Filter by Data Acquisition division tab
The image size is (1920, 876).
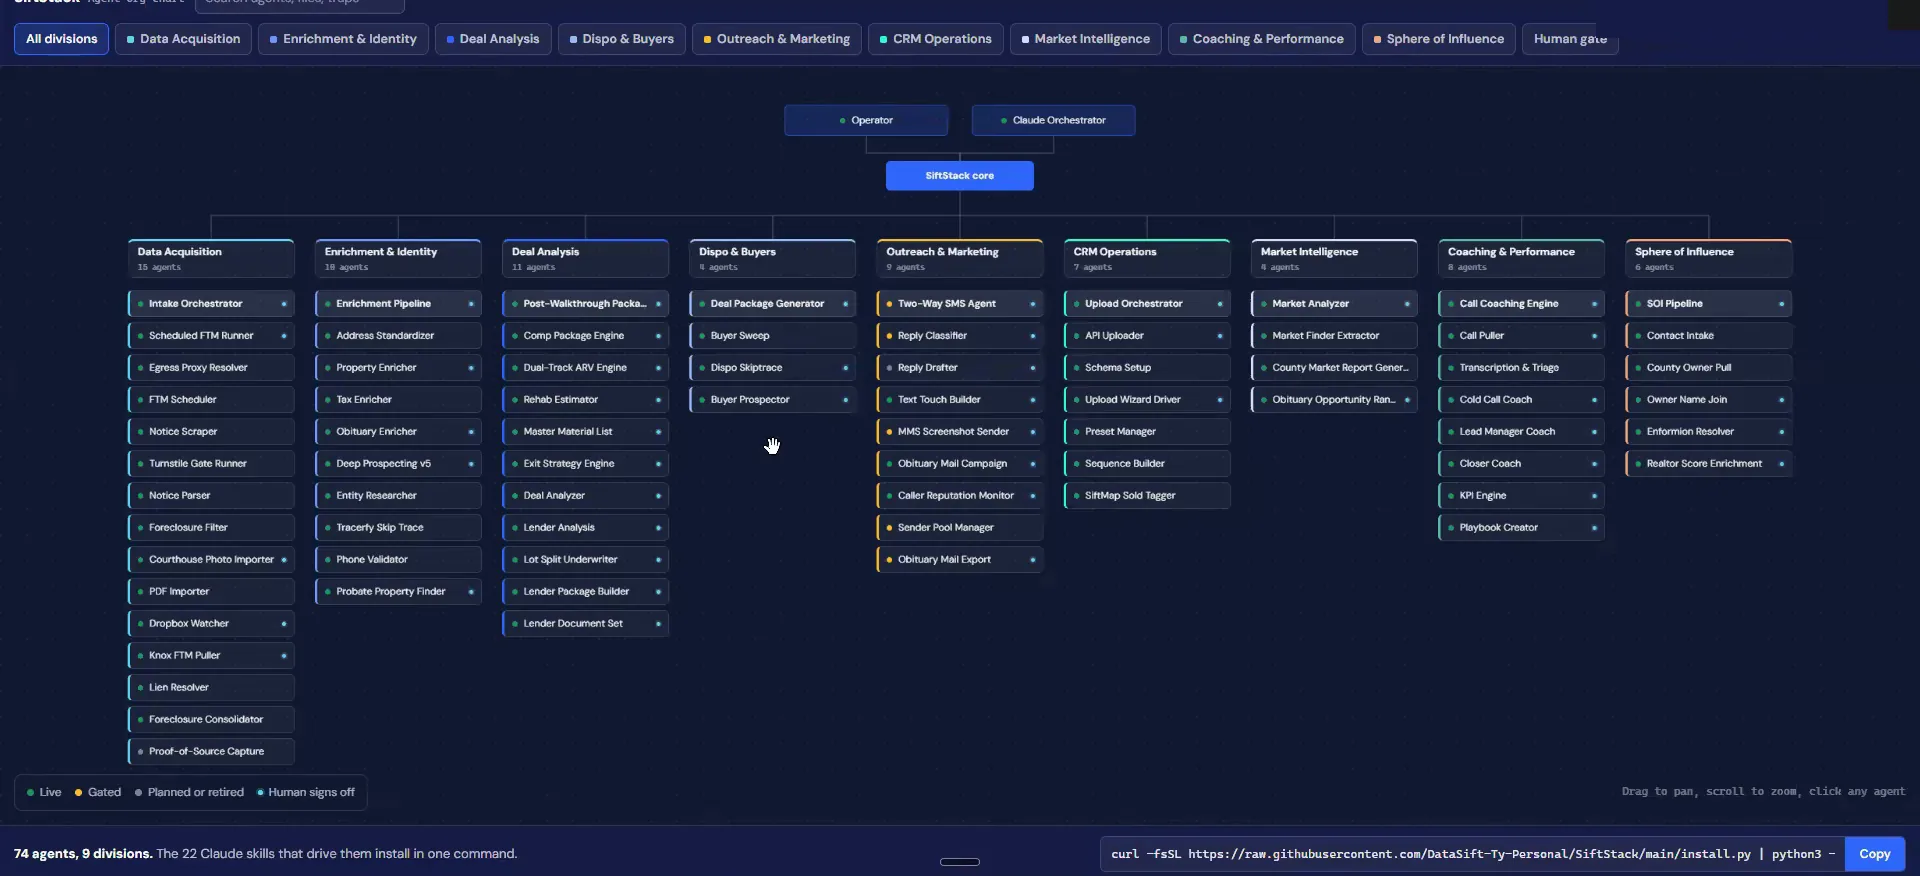(x=183, y=39)
